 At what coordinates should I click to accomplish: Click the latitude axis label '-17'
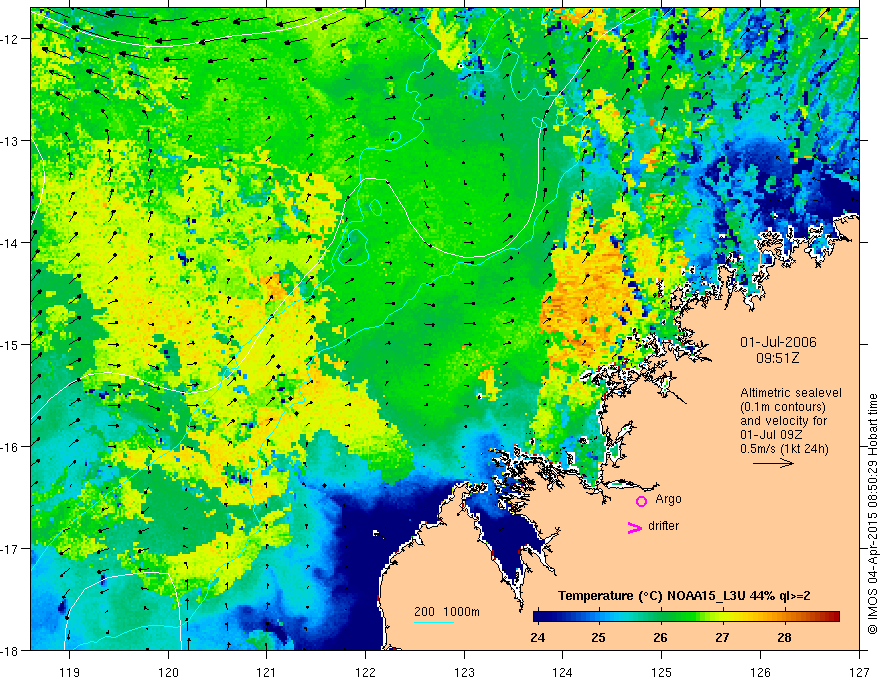pos(11,549)
